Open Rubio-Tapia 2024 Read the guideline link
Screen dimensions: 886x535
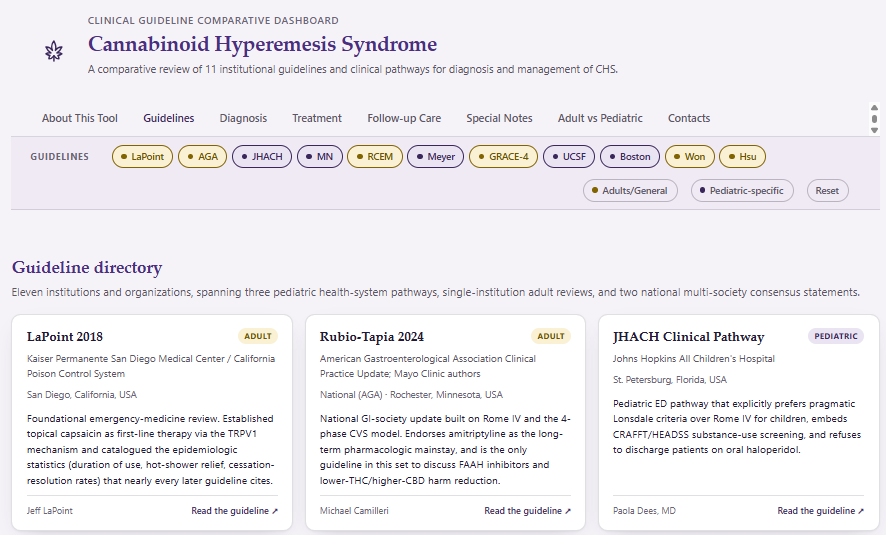527,511
